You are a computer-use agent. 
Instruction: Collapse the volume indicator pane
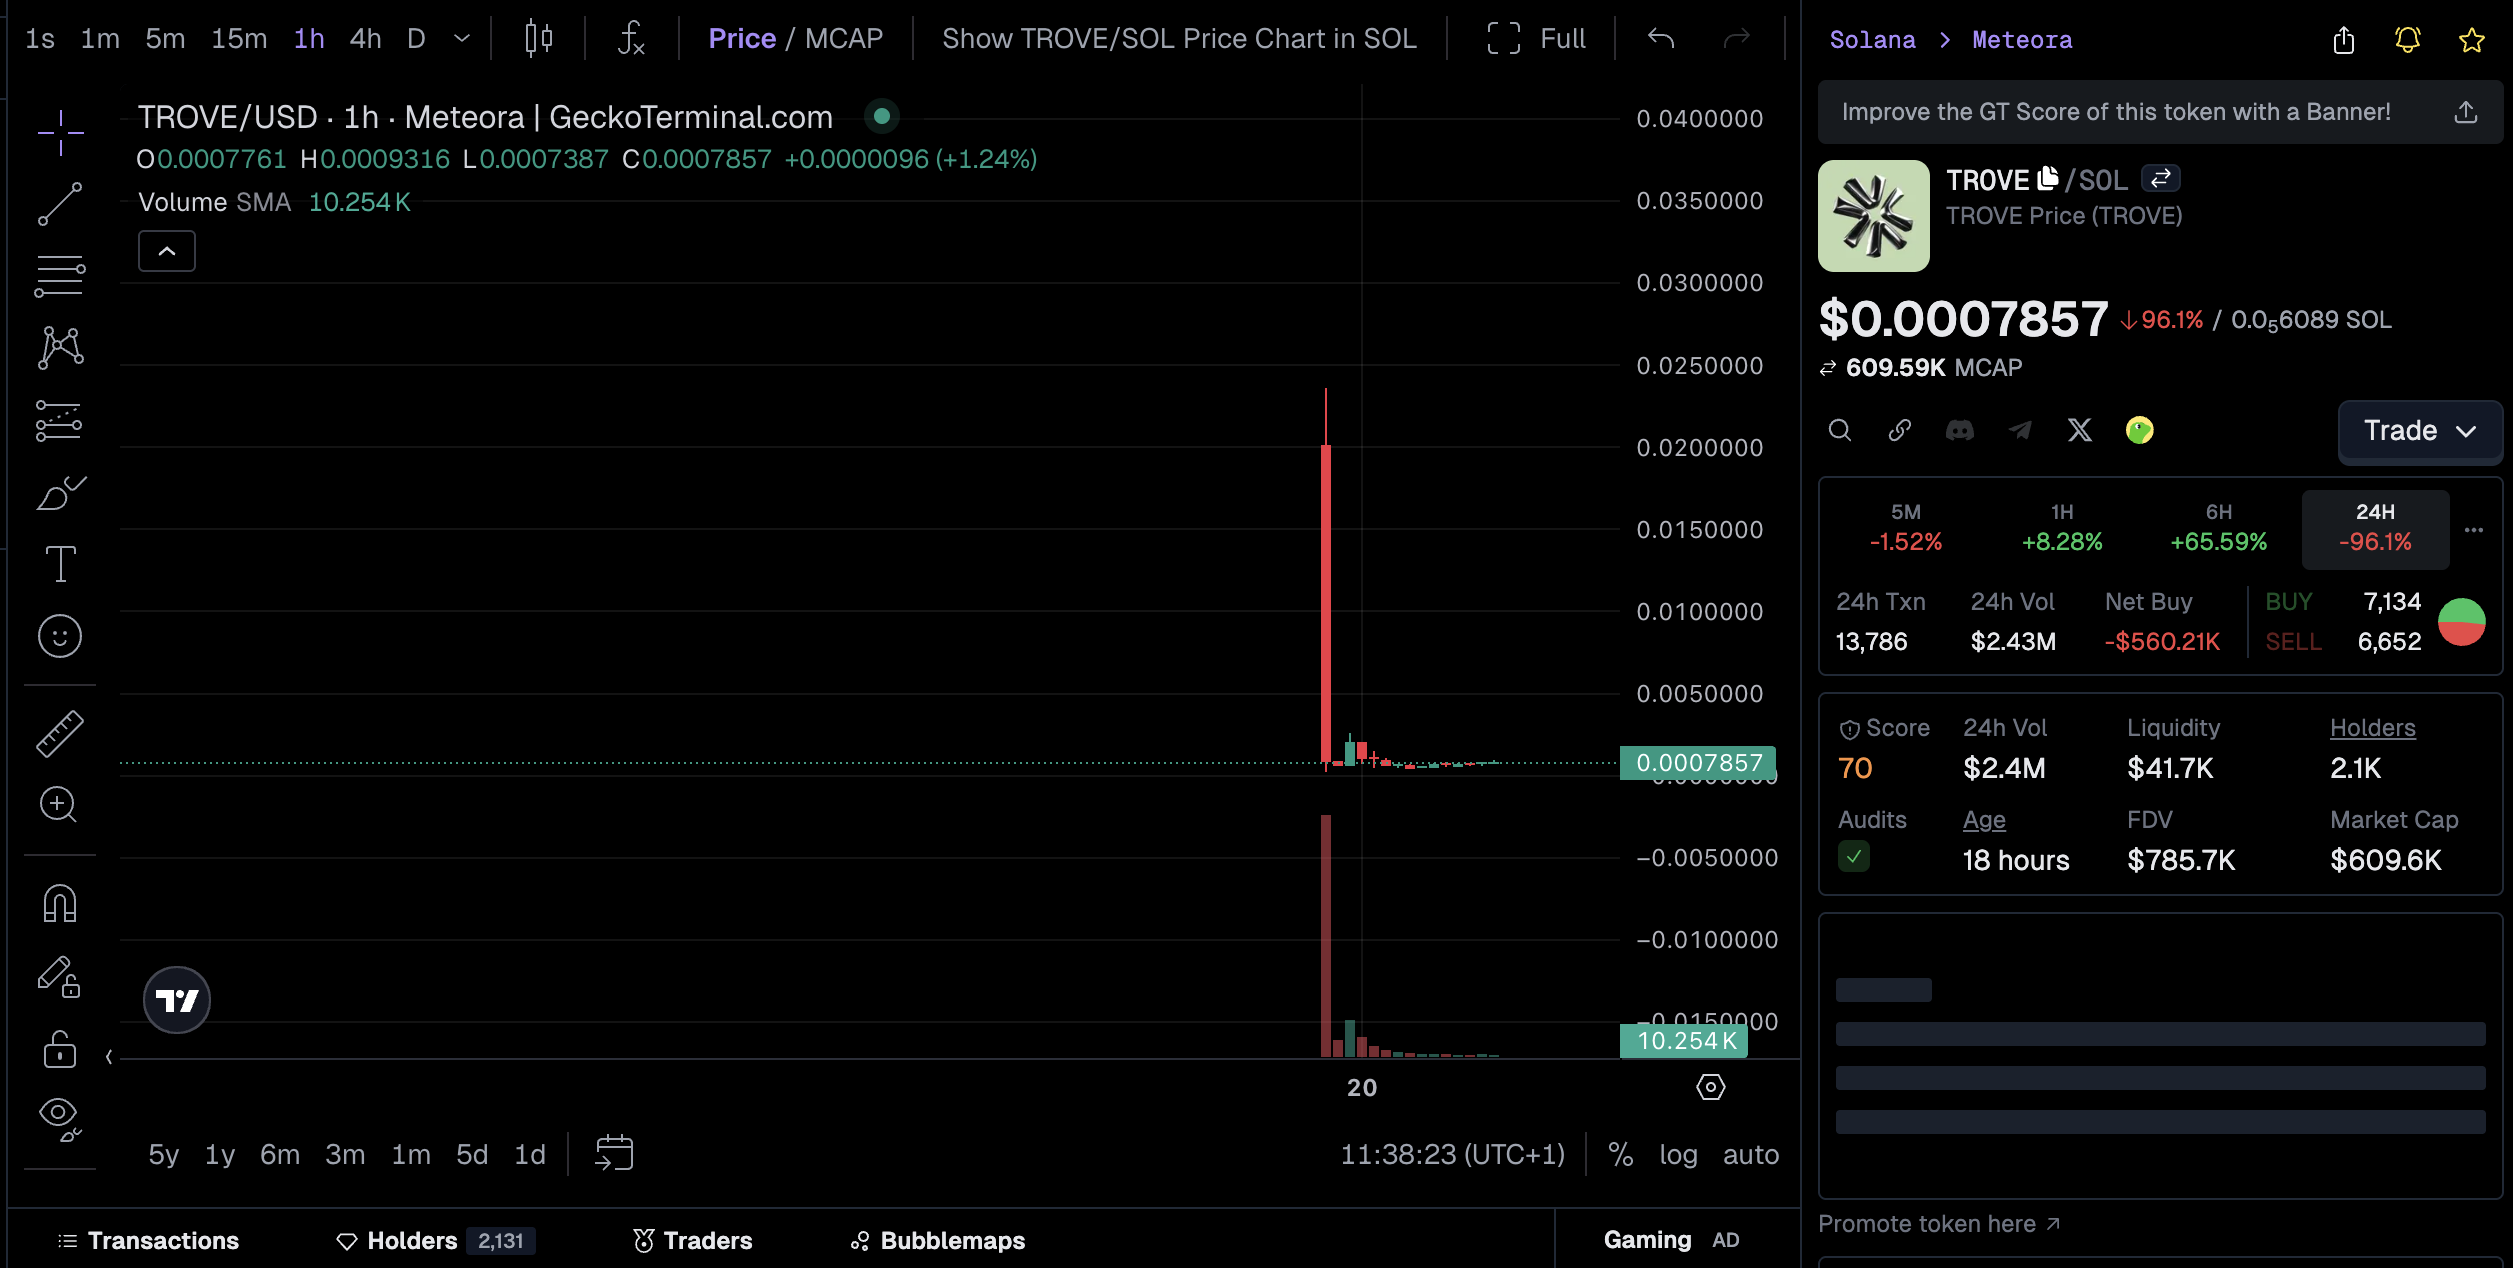click(x=166, y=251)
